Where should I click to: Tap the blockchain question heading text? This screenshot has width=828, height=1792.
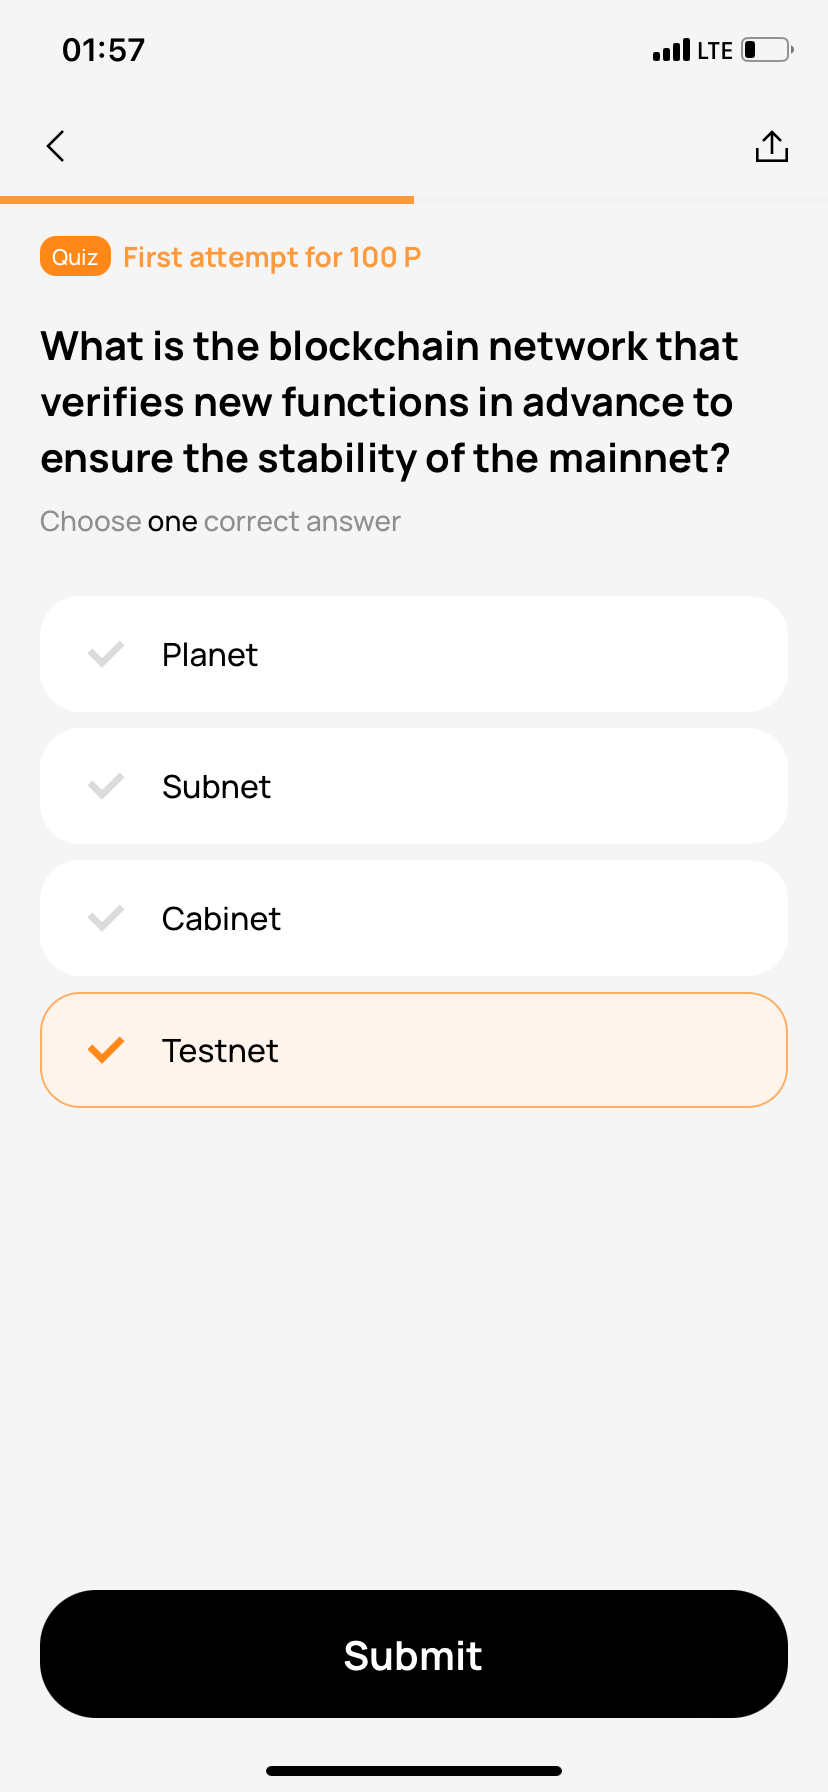coord(389,402)
